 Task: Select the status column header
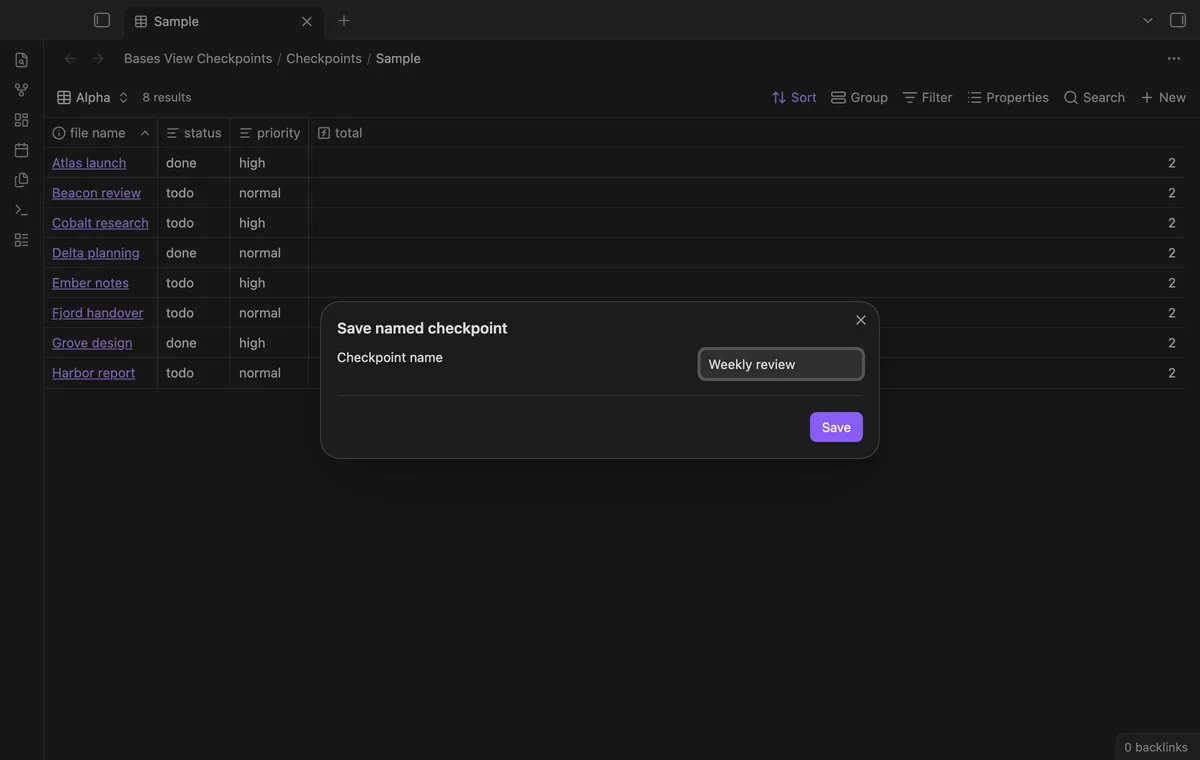click(x=194, y=133)
